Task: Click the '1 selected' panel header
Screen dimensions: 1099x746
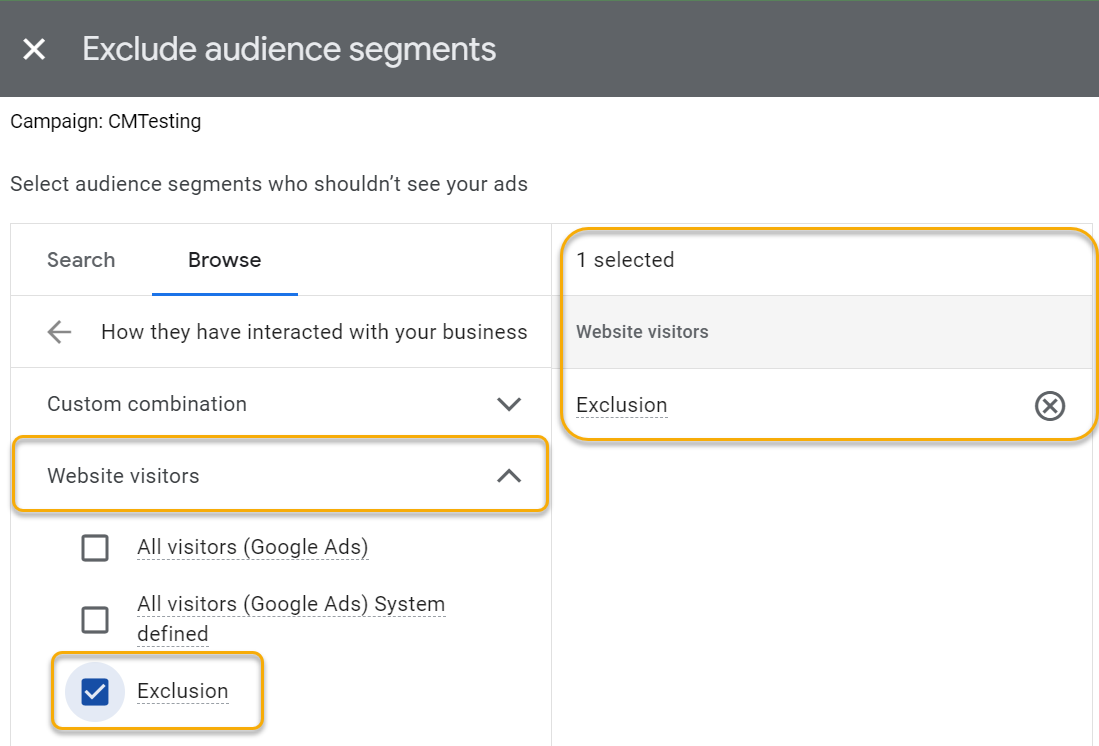Action: [625, 260]
